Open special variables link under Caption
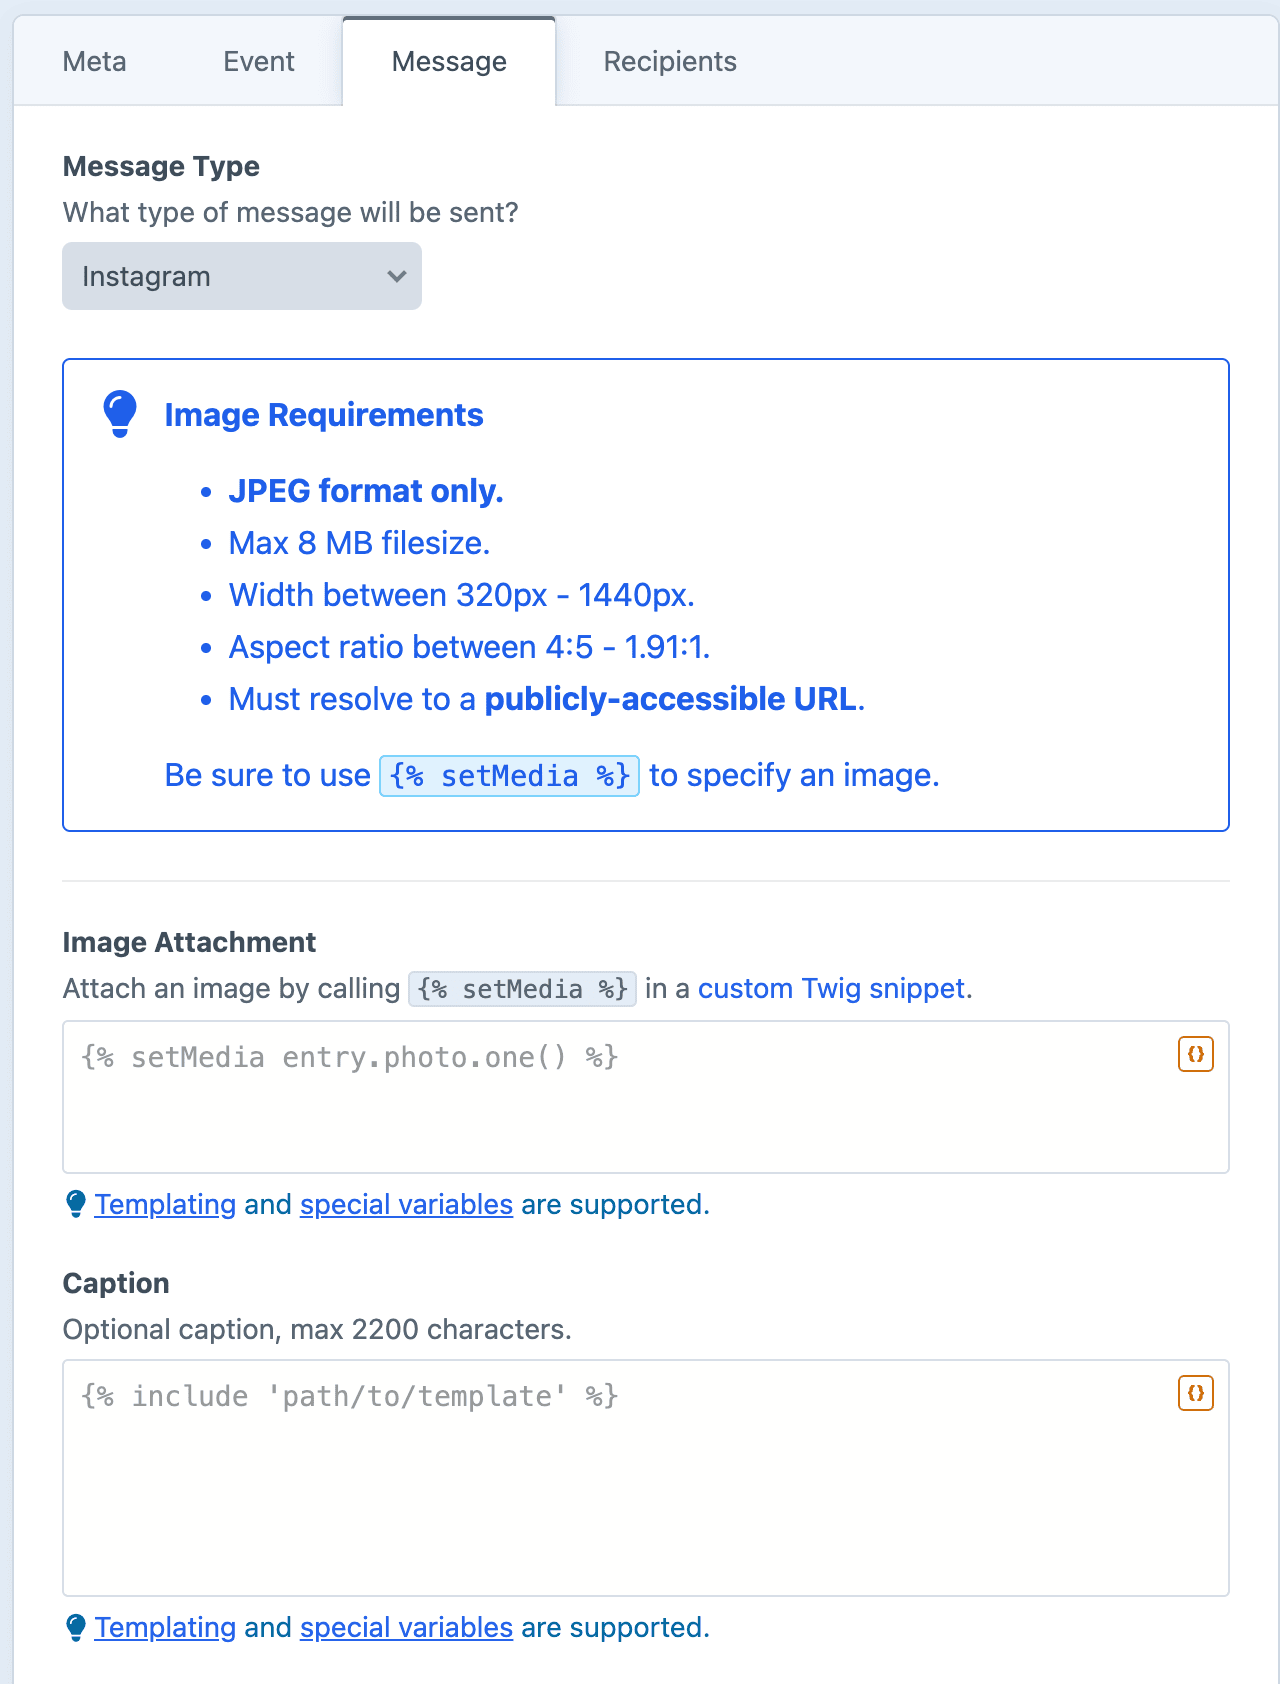Screen dimensions: 1280x1684 point(406,1627)
